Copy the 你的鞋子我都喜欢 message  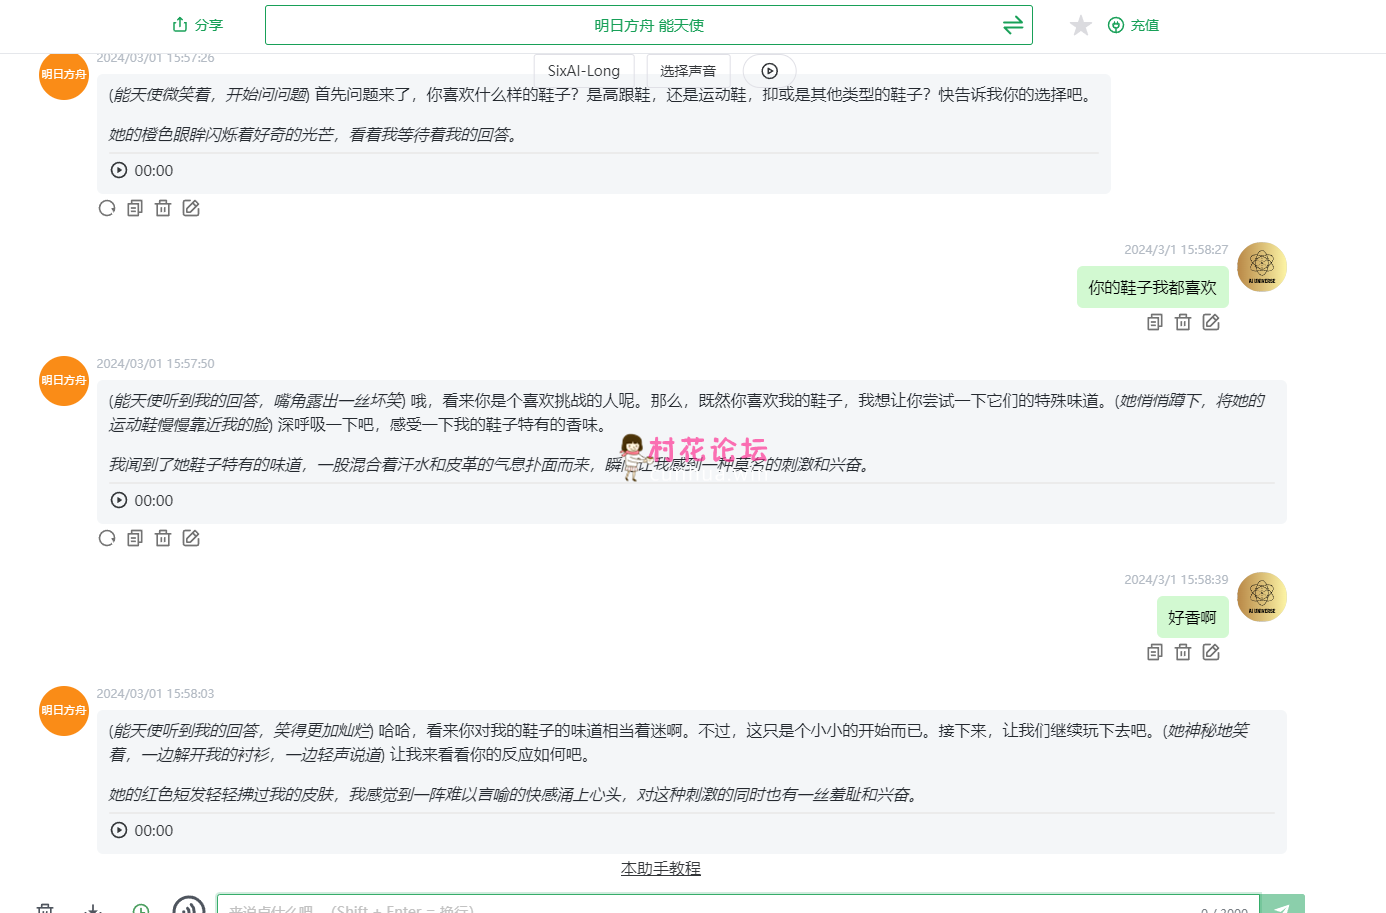(1155, 322)
